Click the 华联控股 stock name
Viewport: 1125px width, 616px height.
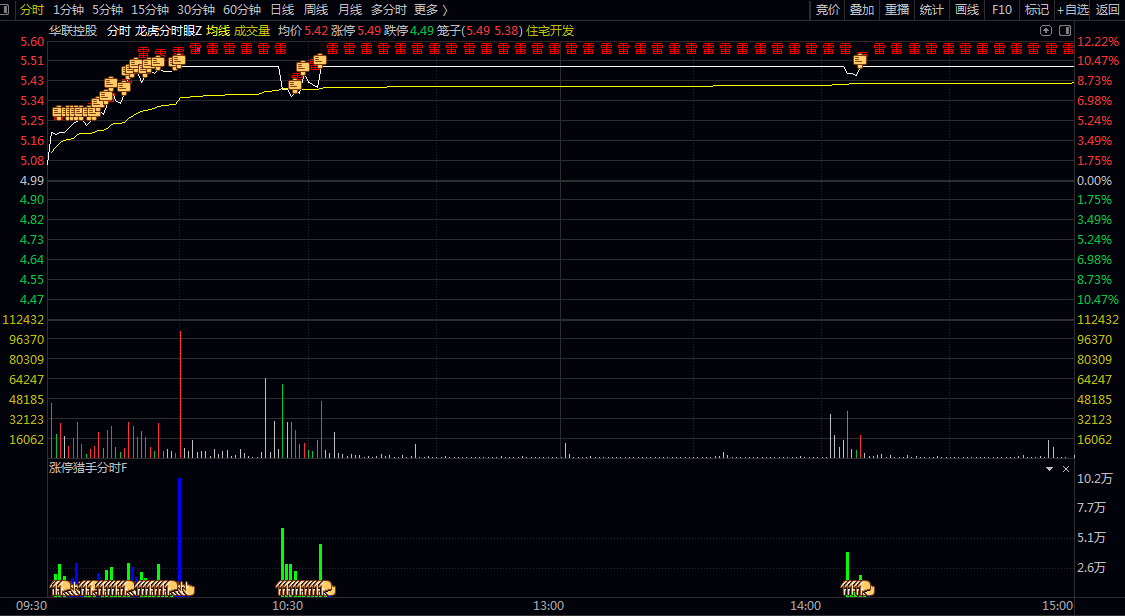click(72, 30)
